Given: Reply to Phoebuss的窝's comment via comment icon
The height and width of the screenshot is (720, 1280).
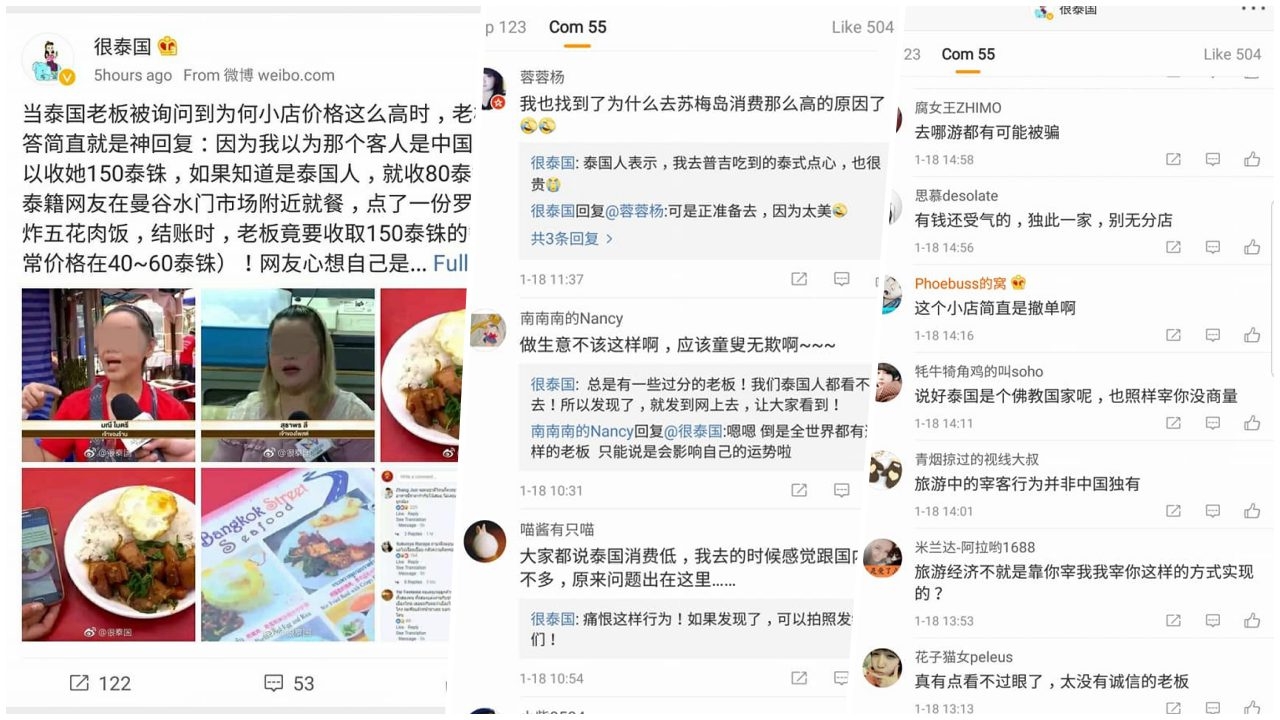Looking at the screenshot, I should pos(1213,336).
